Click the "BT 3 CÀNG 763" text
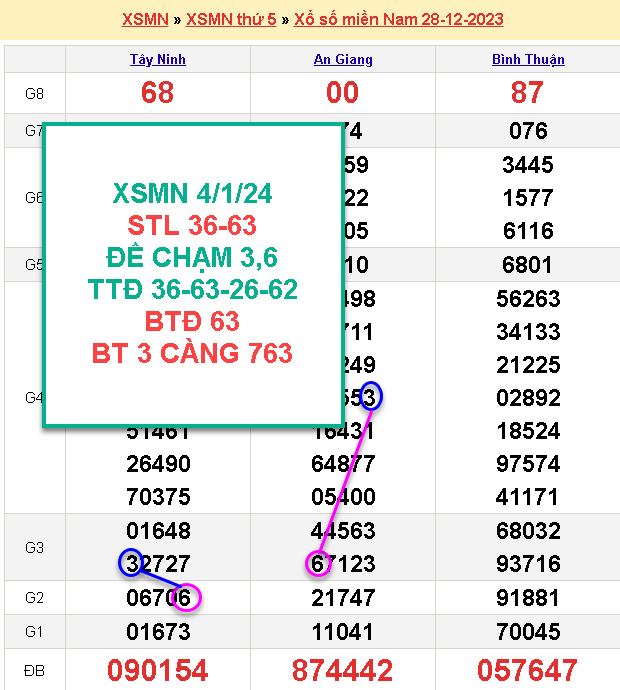The height and width of the screenshot is (690, 620). (x=192, y=353)
